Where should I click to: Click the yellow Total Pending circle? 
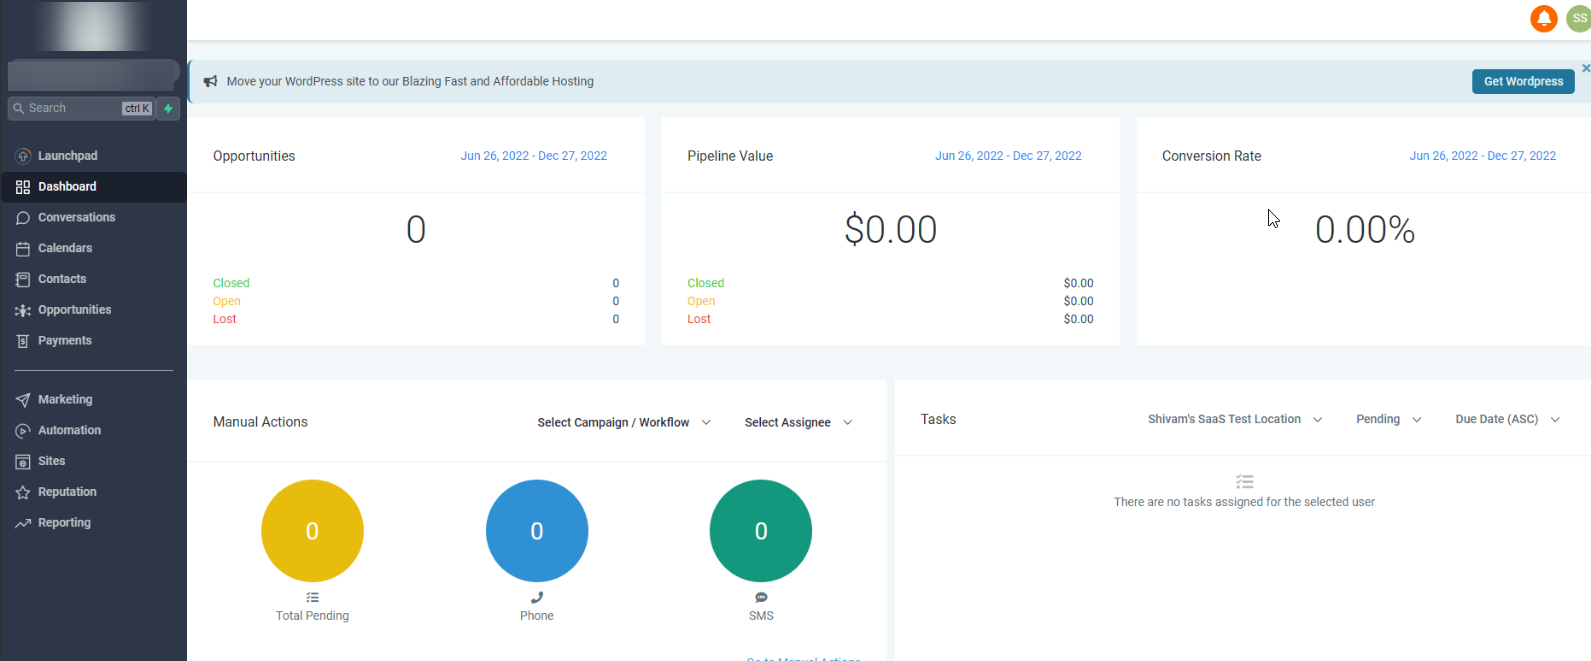click(x=312, y=531)
